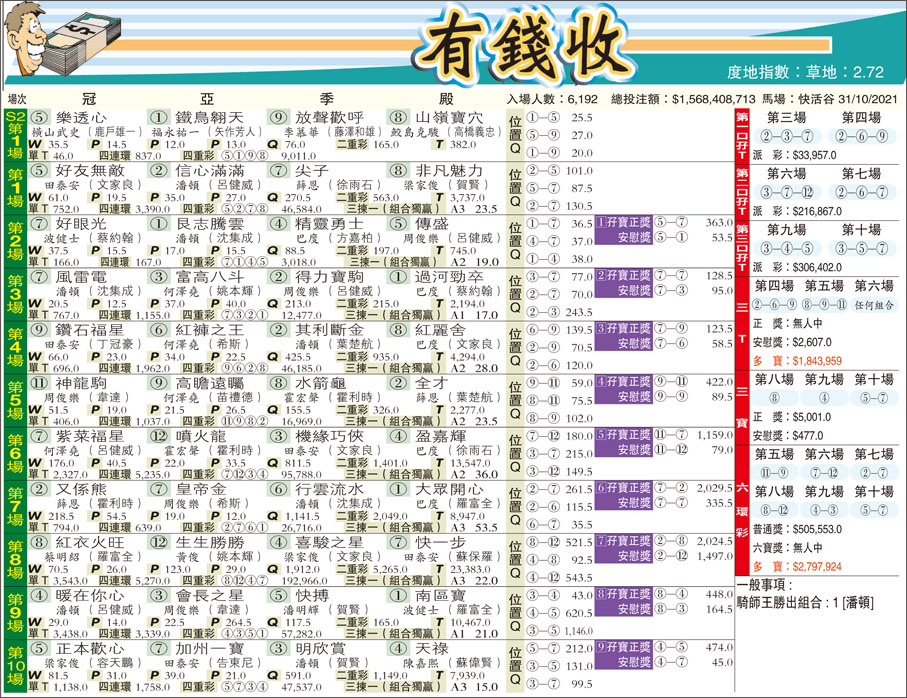
Task: Click the 正獎 $5,001.0 amount
Action: pyautogui.click(x=792, y=417)
